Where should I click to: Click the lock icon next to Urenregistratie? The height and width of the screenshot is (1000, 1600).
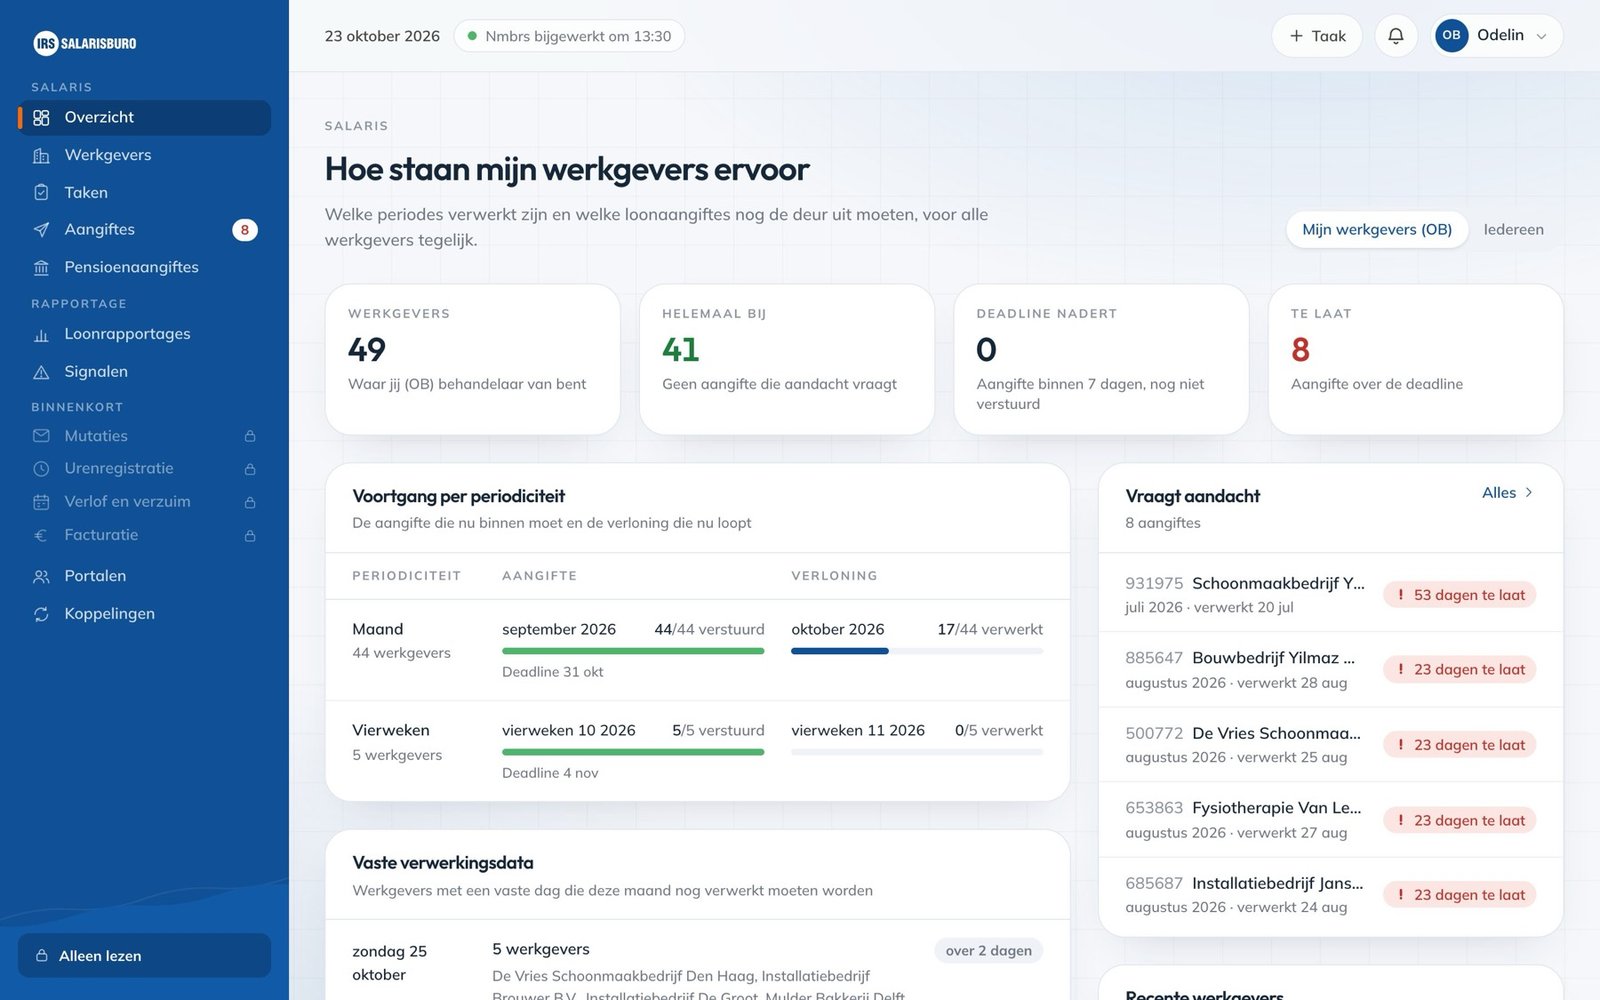point(250,469)
